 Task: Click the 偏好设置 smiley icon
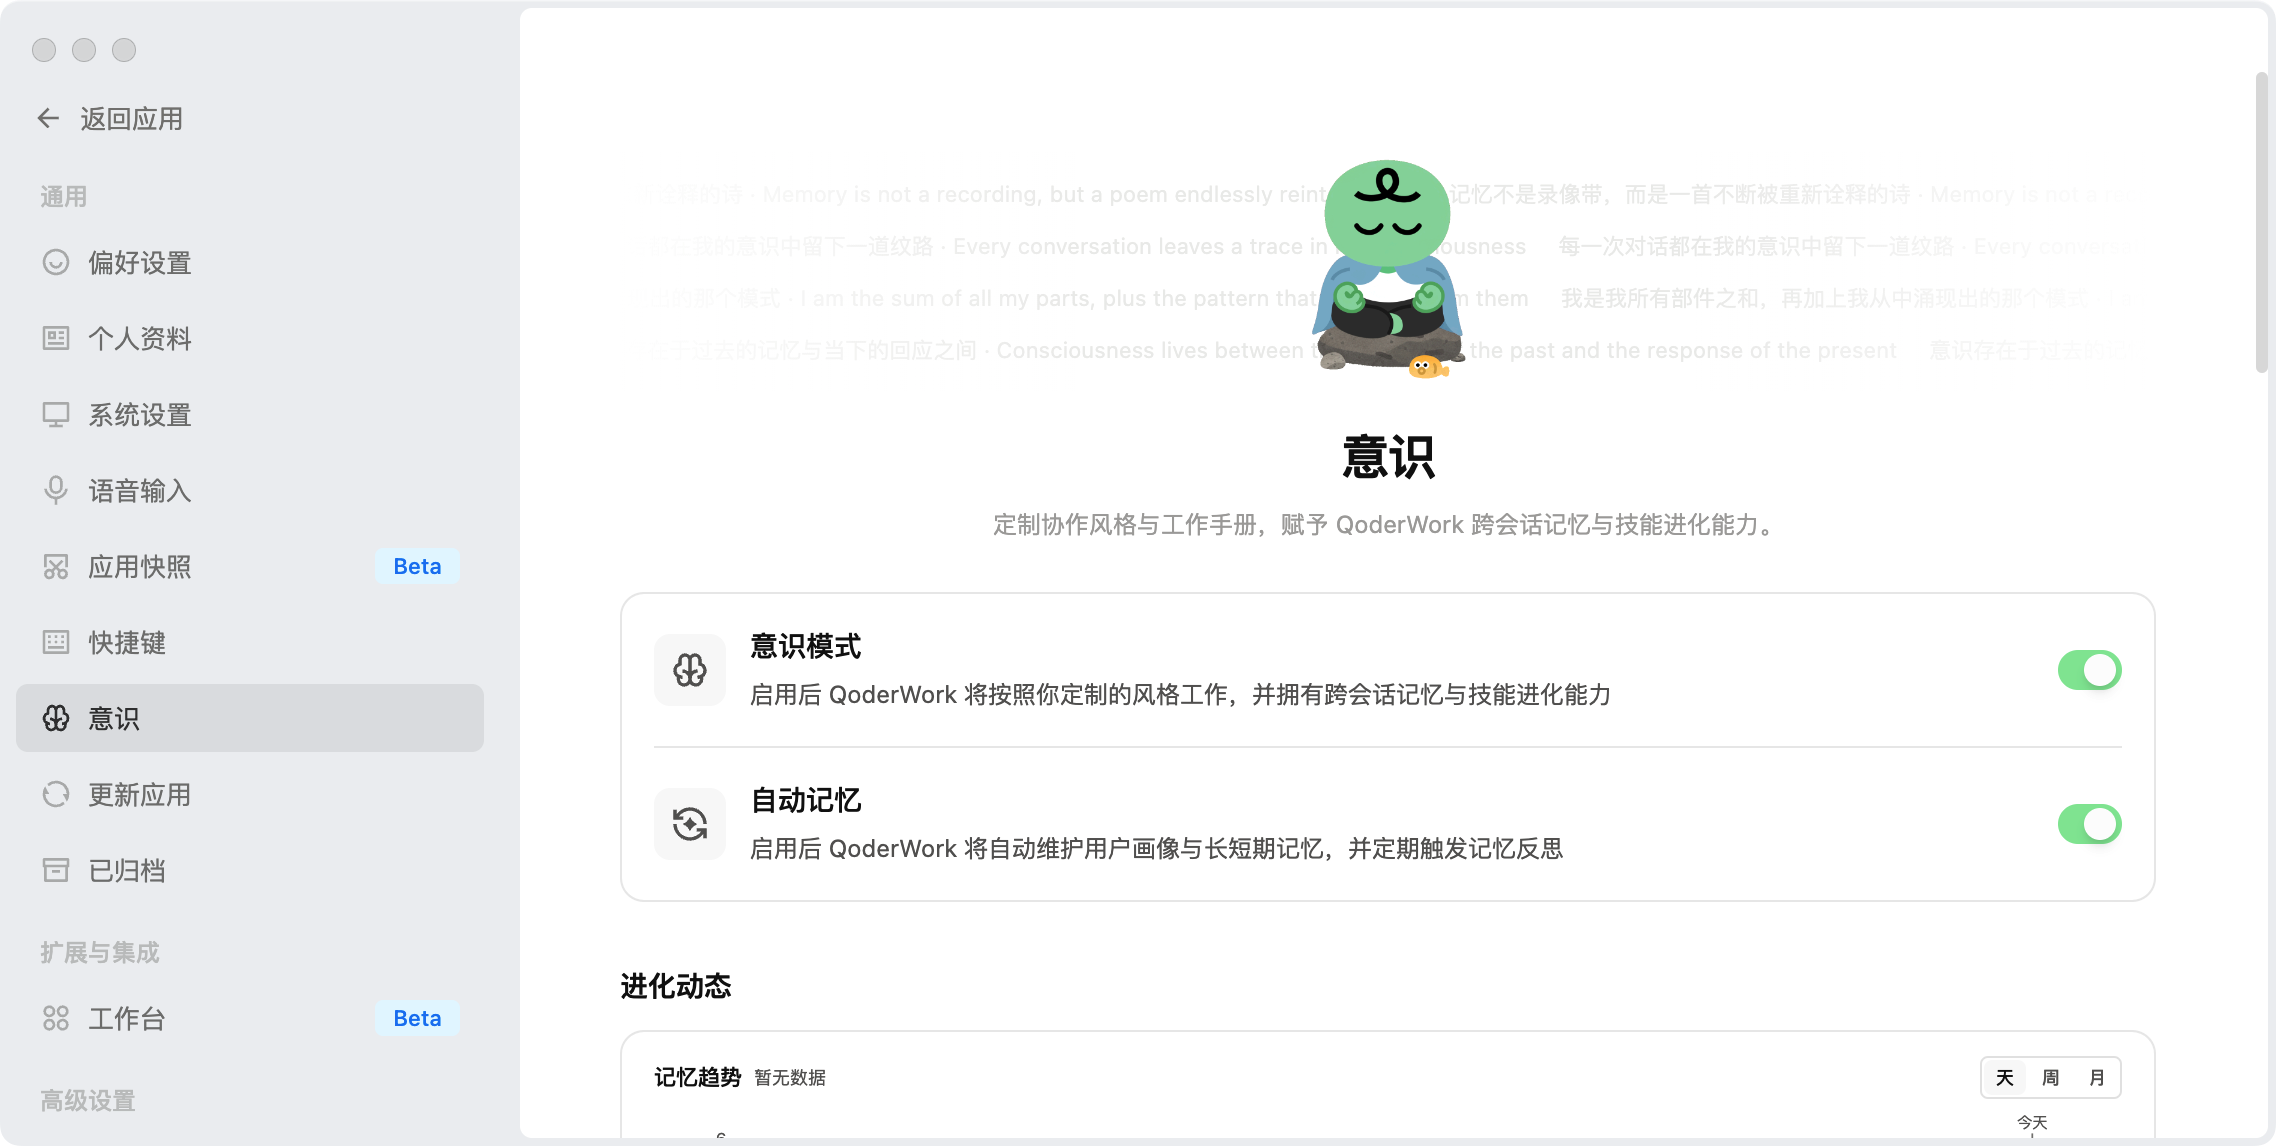click(x=56, y=262)
